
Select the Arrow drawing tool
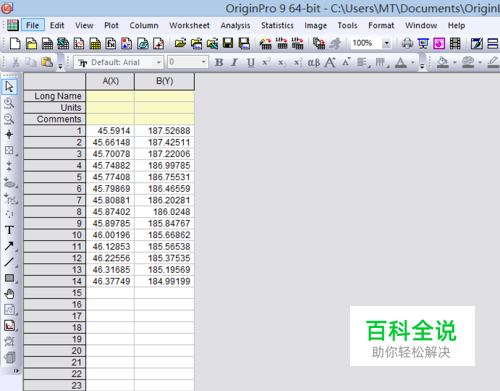[x=9, y=246]
